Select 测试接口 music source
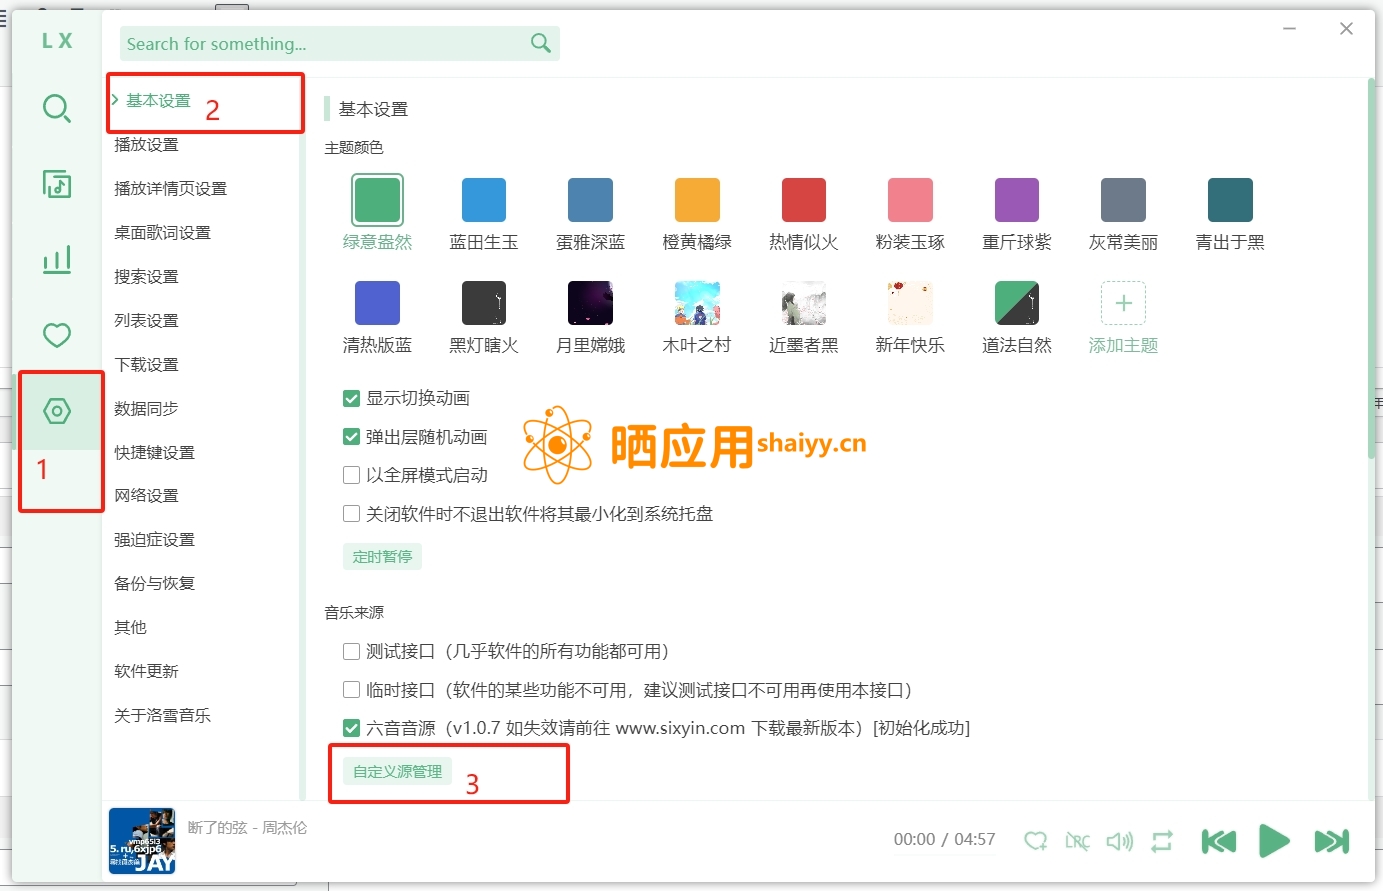1383x891 pixels. pyautogui.click(x=351, y=651)
